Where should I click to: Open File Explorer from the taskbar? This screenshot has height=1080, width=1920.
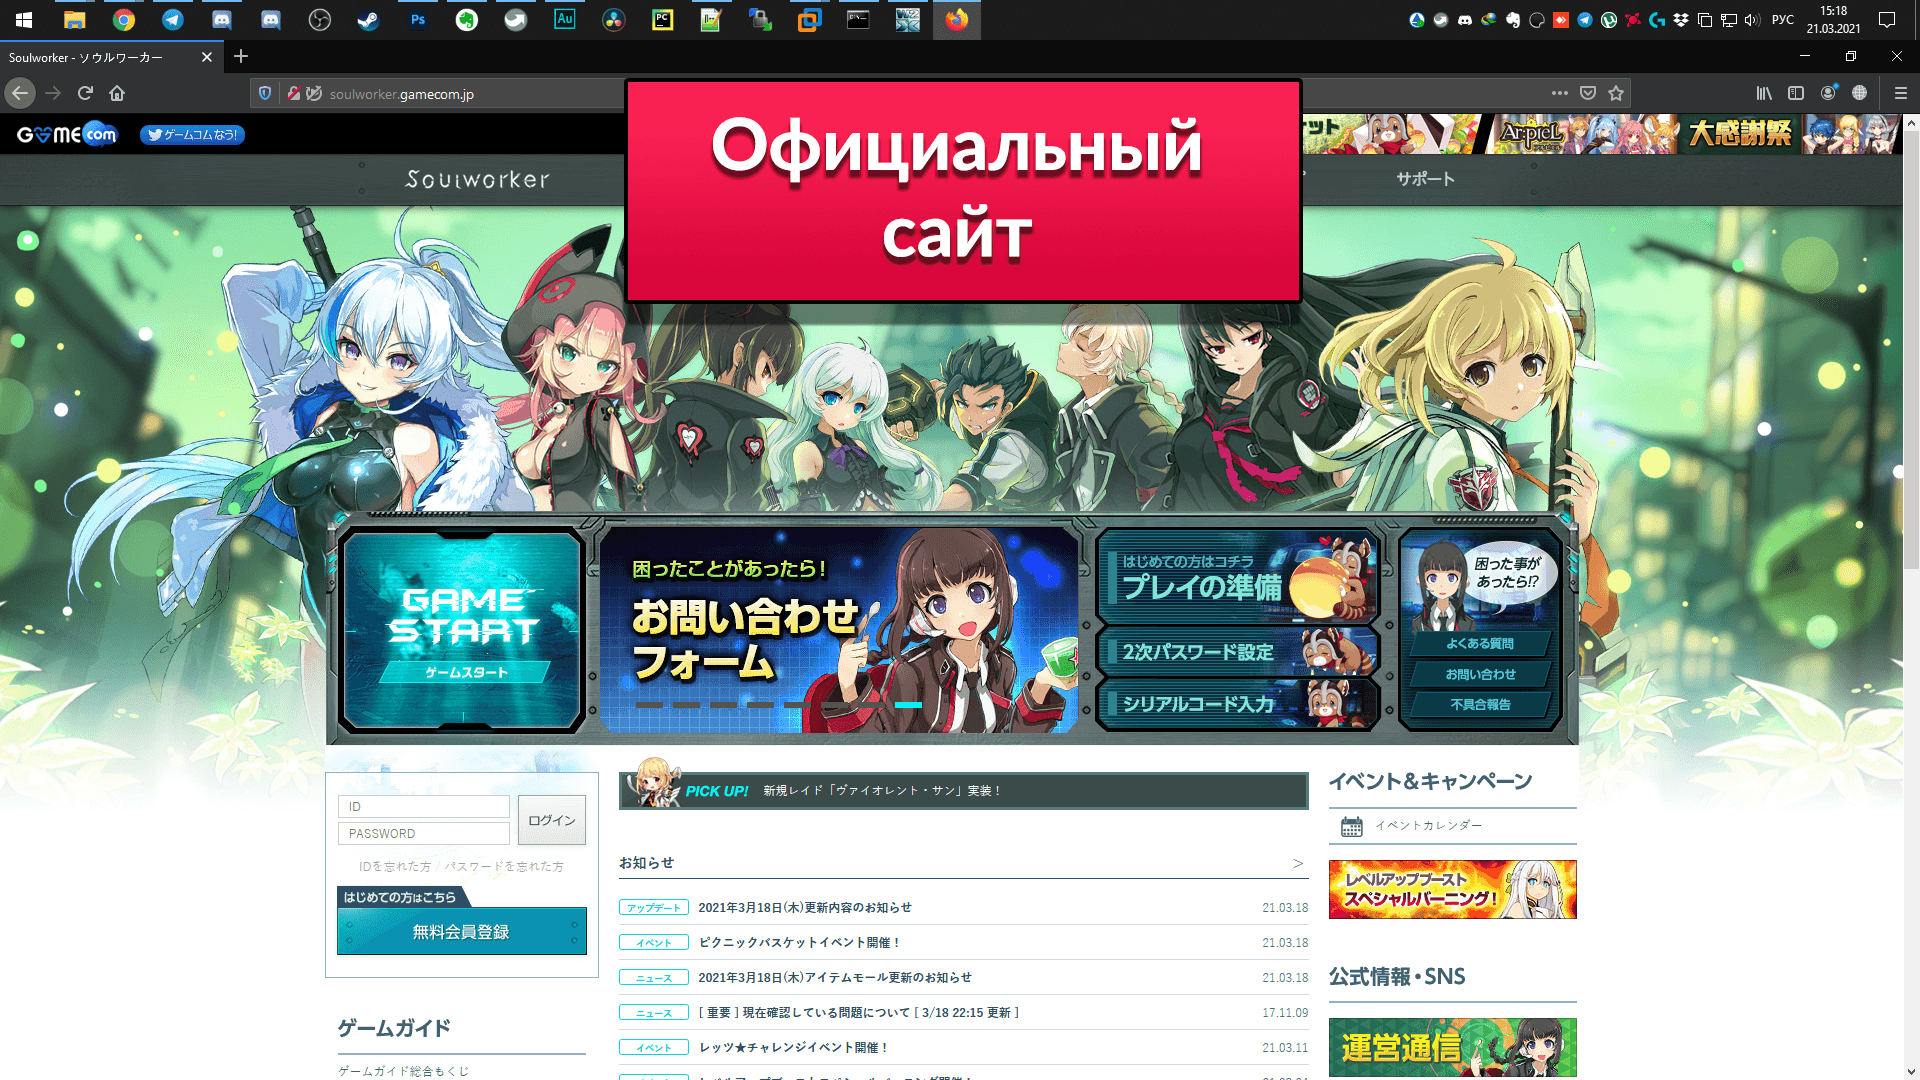point(75,20)
